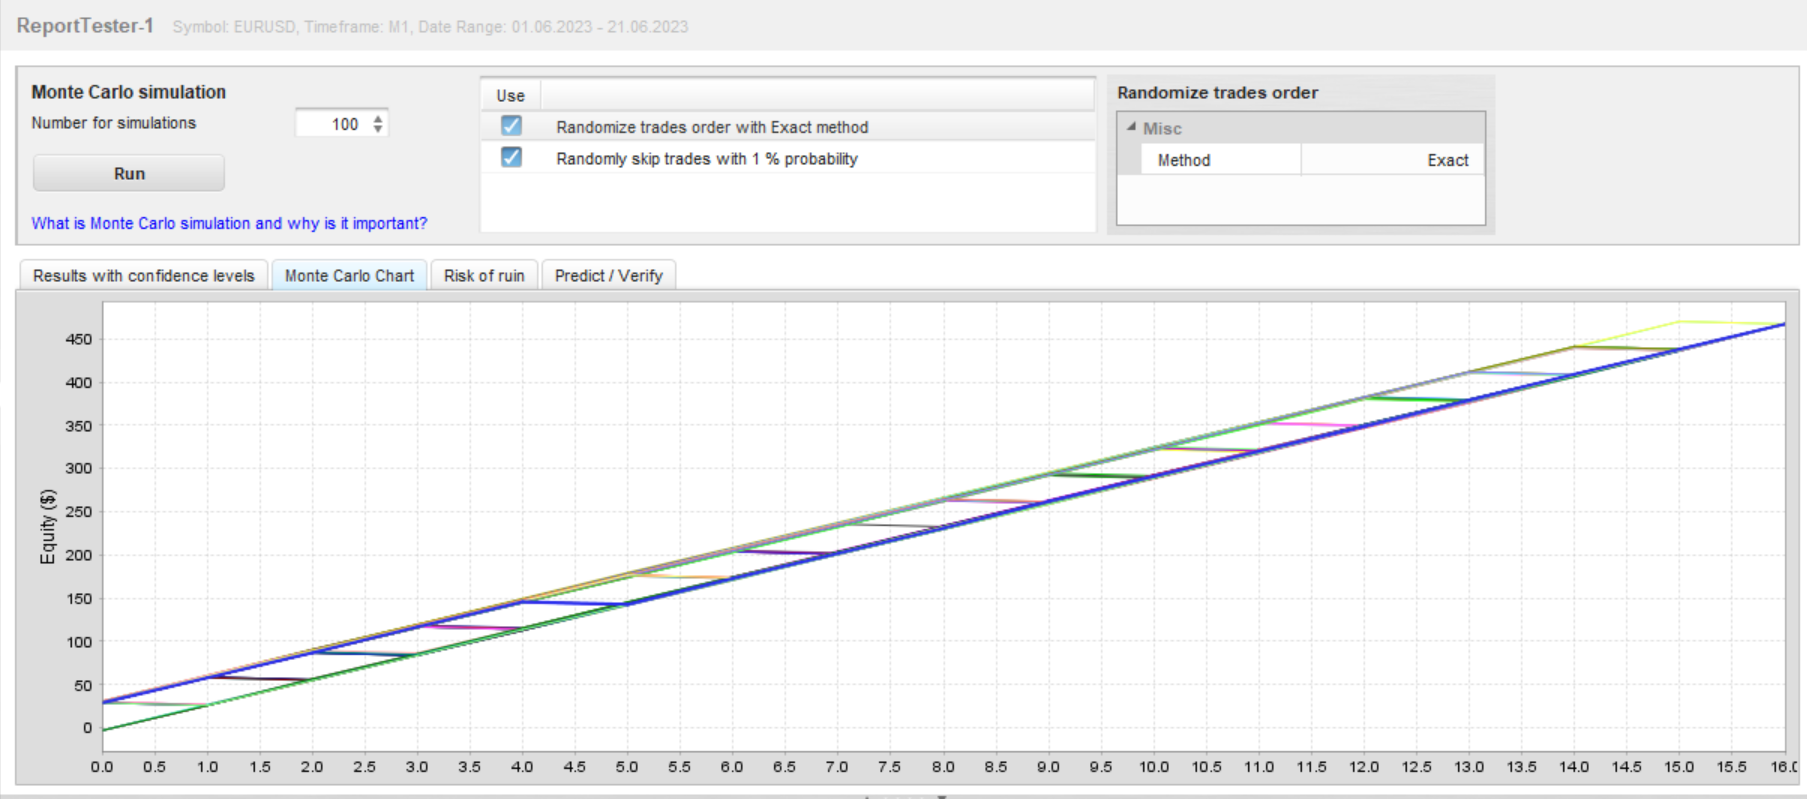The width and height of the screenshot is (1807, 799).
Task: Select the Exact value of Method property
Action: point(1393,160)
